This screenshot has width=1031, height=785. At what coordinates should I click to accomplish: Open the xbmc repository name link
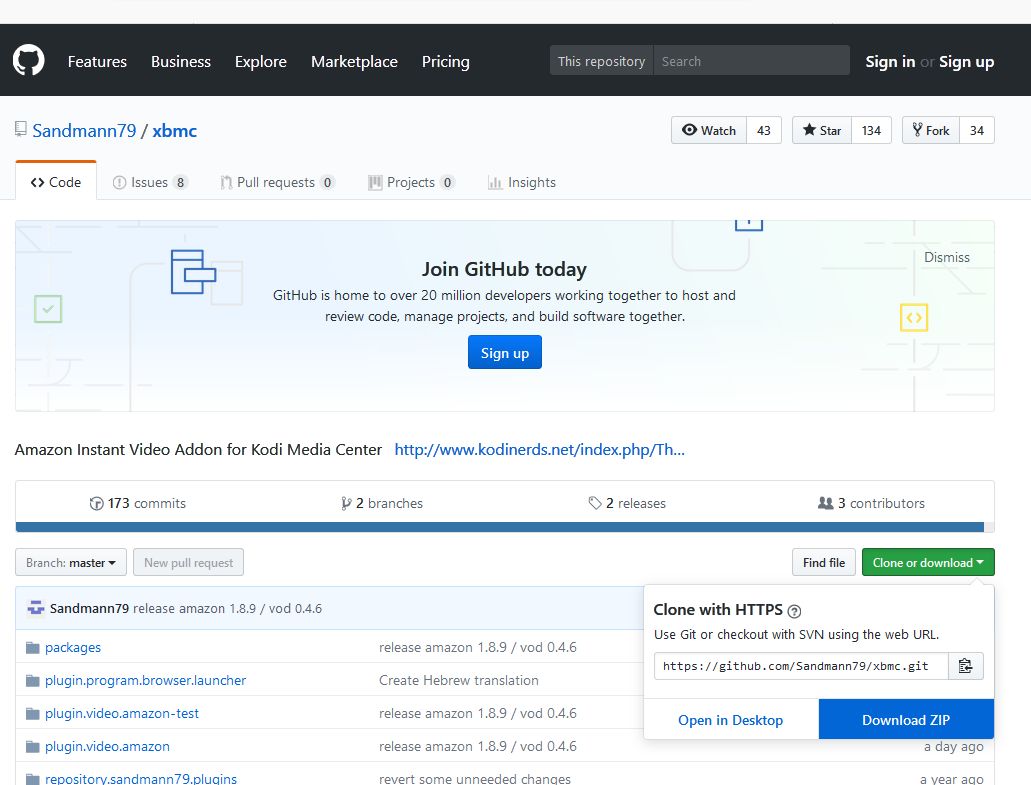175,130
